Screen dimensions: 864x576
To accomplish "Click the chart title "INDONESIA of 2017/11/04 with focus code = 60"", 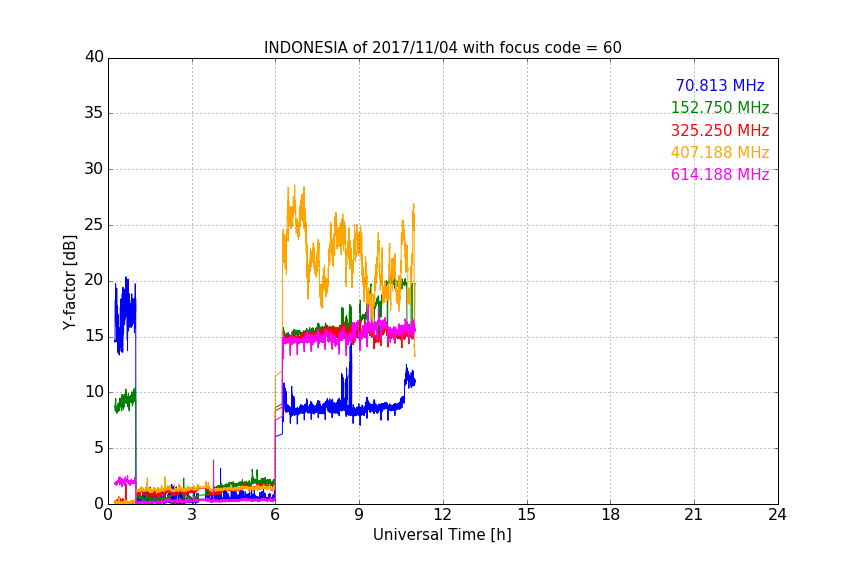I will (442, 47).
